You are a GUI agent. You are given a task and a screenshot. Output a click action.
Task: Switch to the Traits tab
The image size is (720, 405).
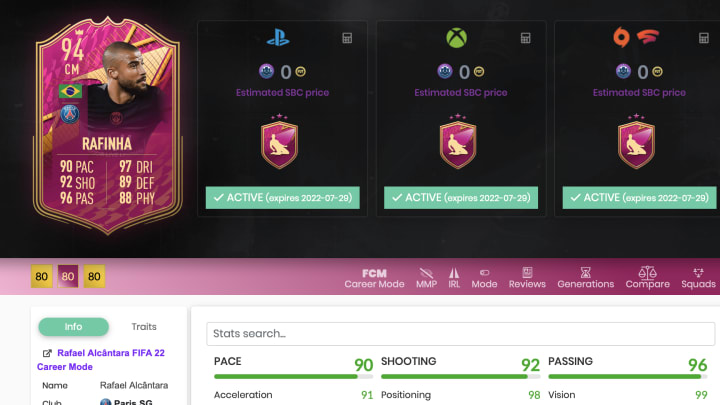click(144, 326)
